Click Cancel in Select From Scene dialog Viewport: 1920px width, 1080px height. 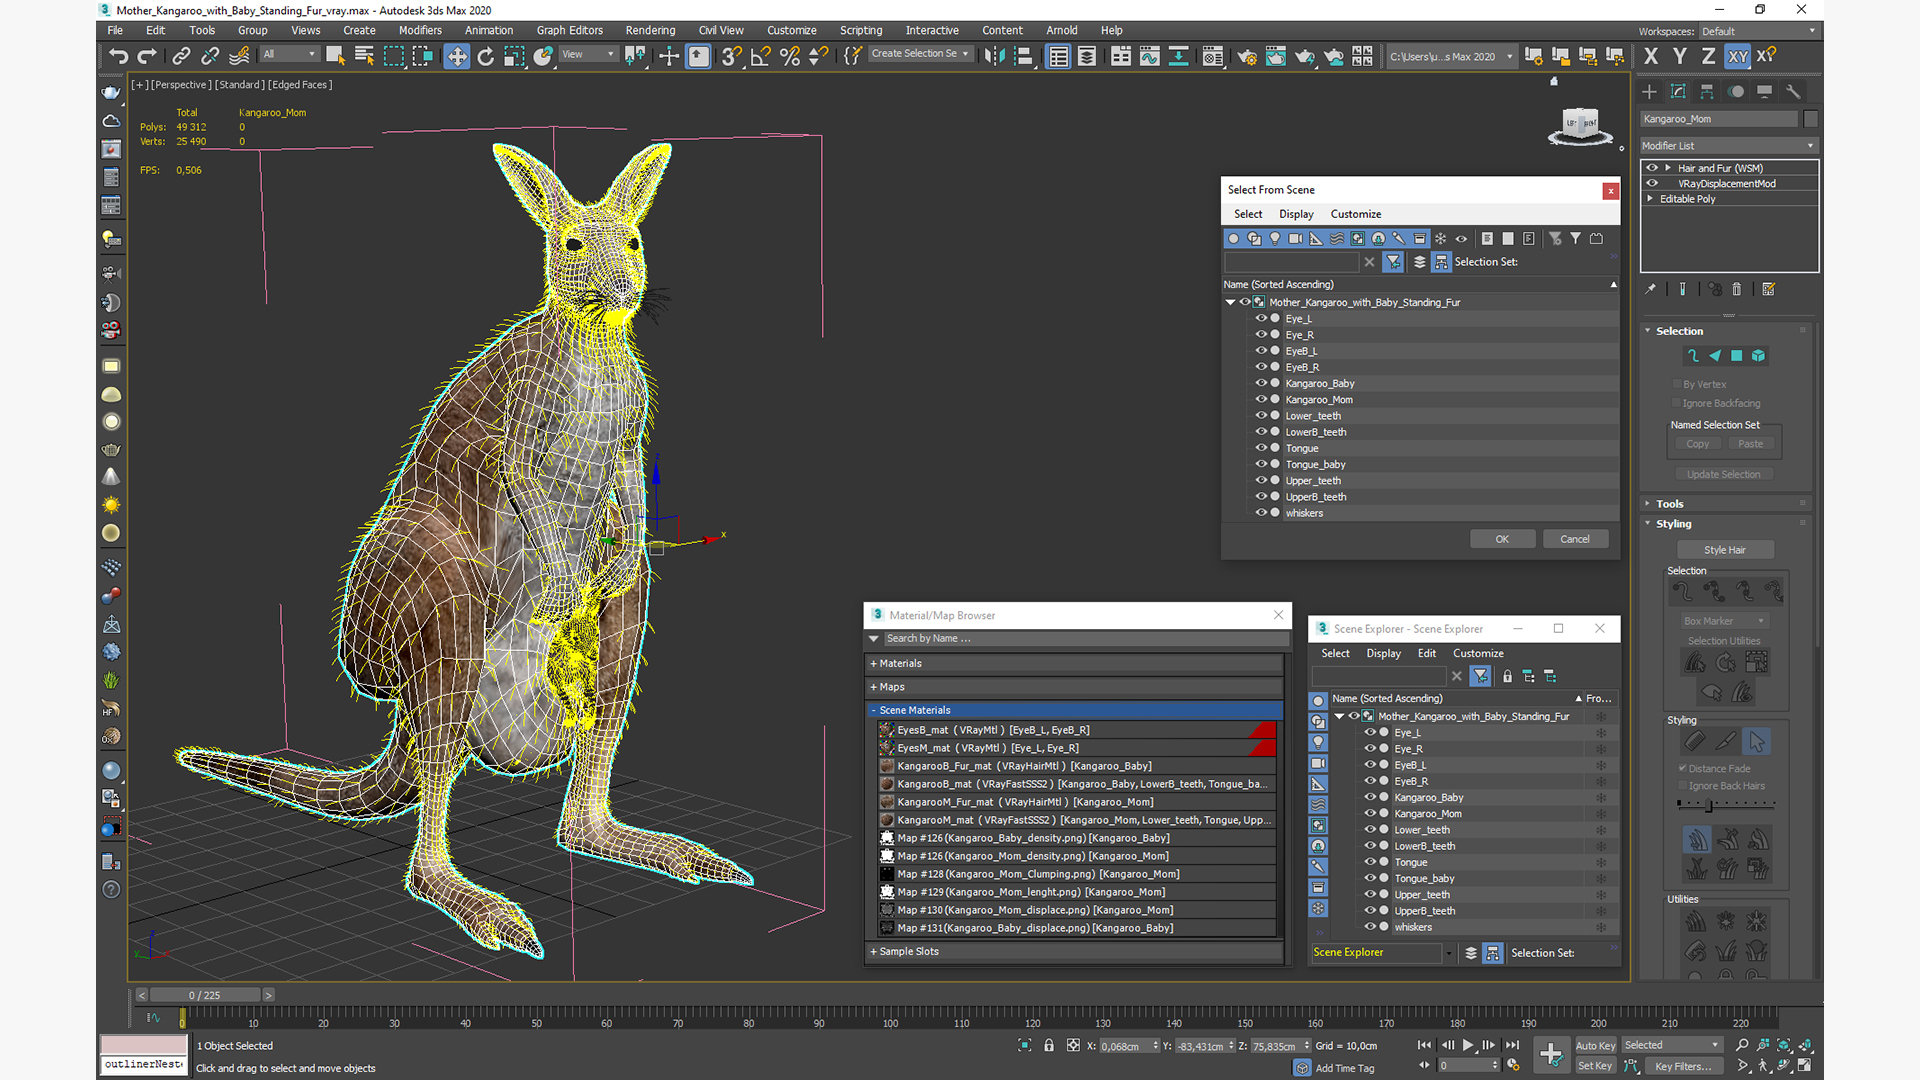pos(1575,539)
